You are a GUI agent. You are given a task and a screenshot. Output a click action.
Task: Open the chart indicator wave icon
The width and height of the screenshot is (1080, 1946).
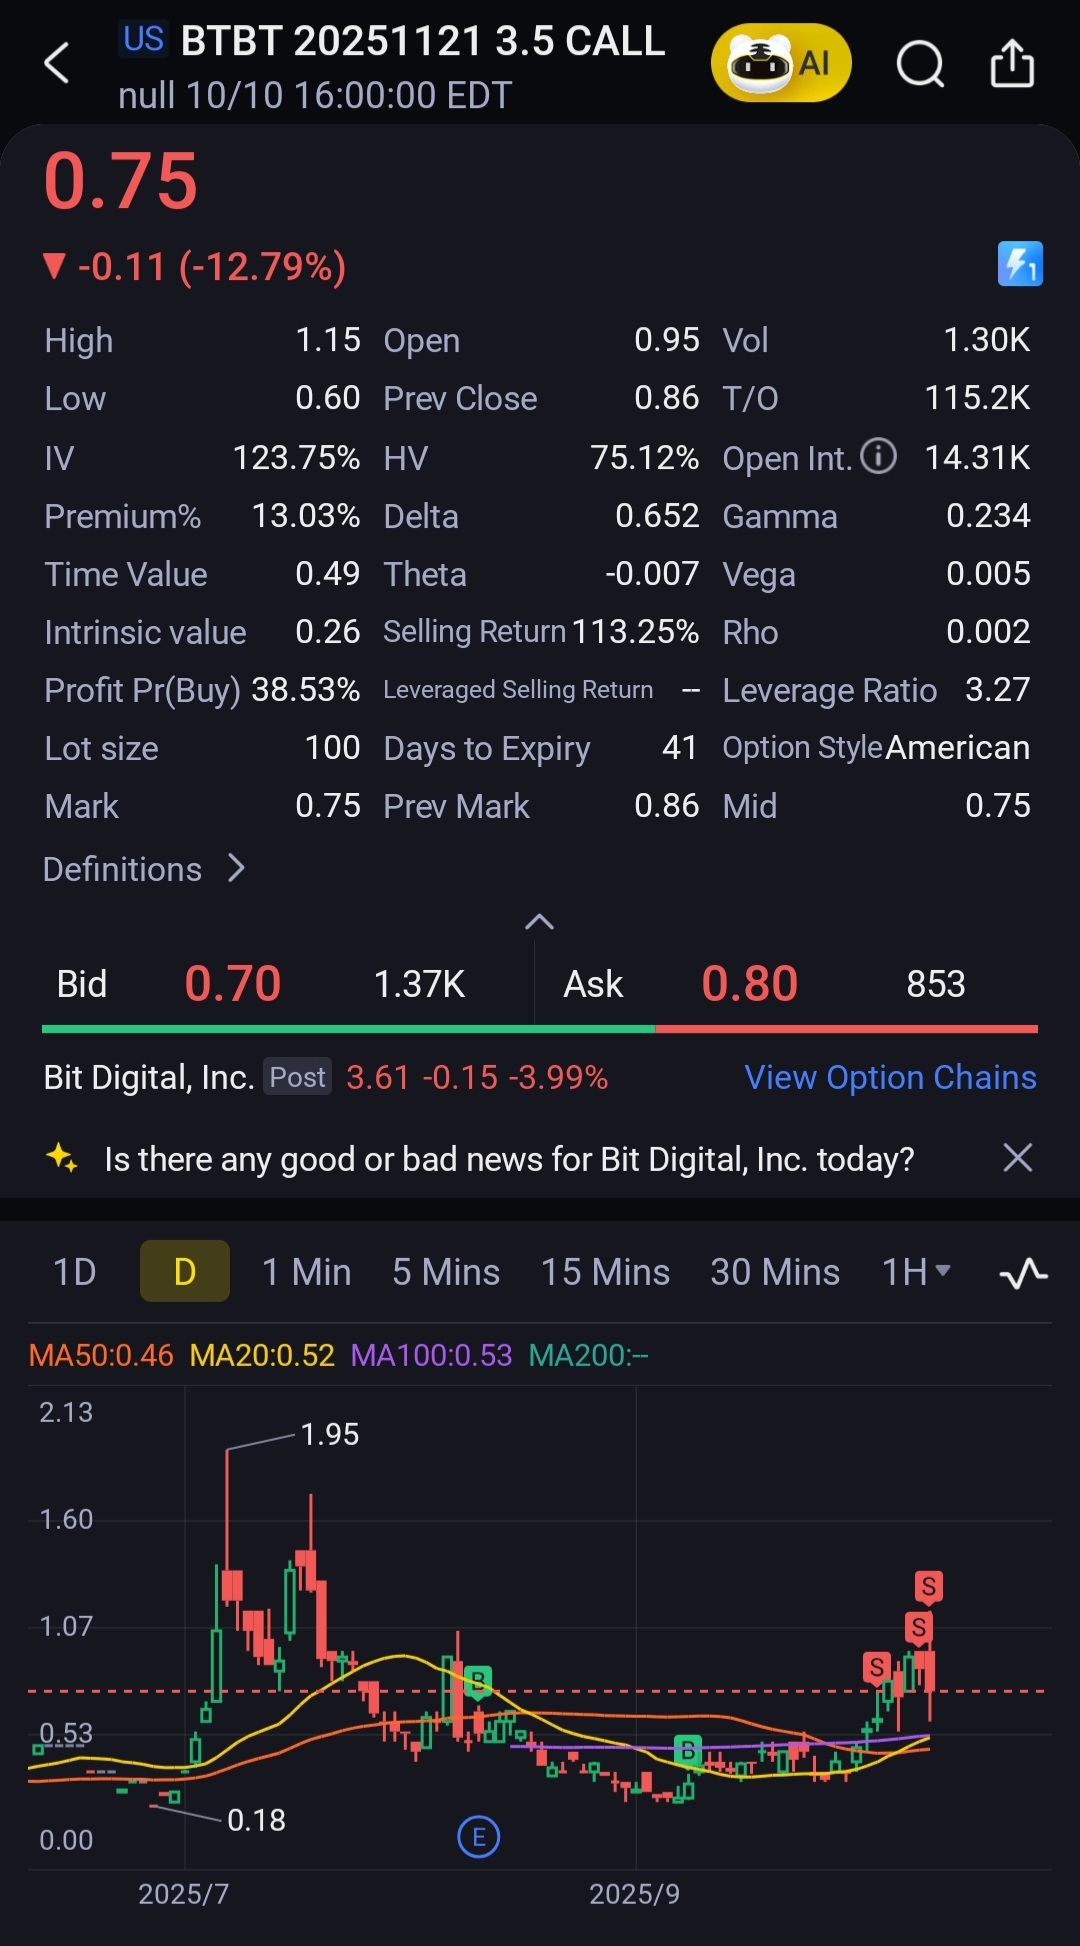1023,1273
